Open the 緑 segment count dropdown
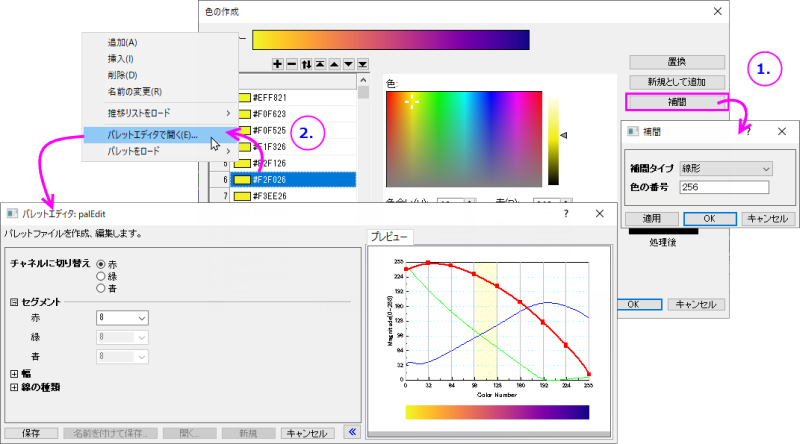The width and height of the screenshot is (800, 444). (x=122, y=337)
